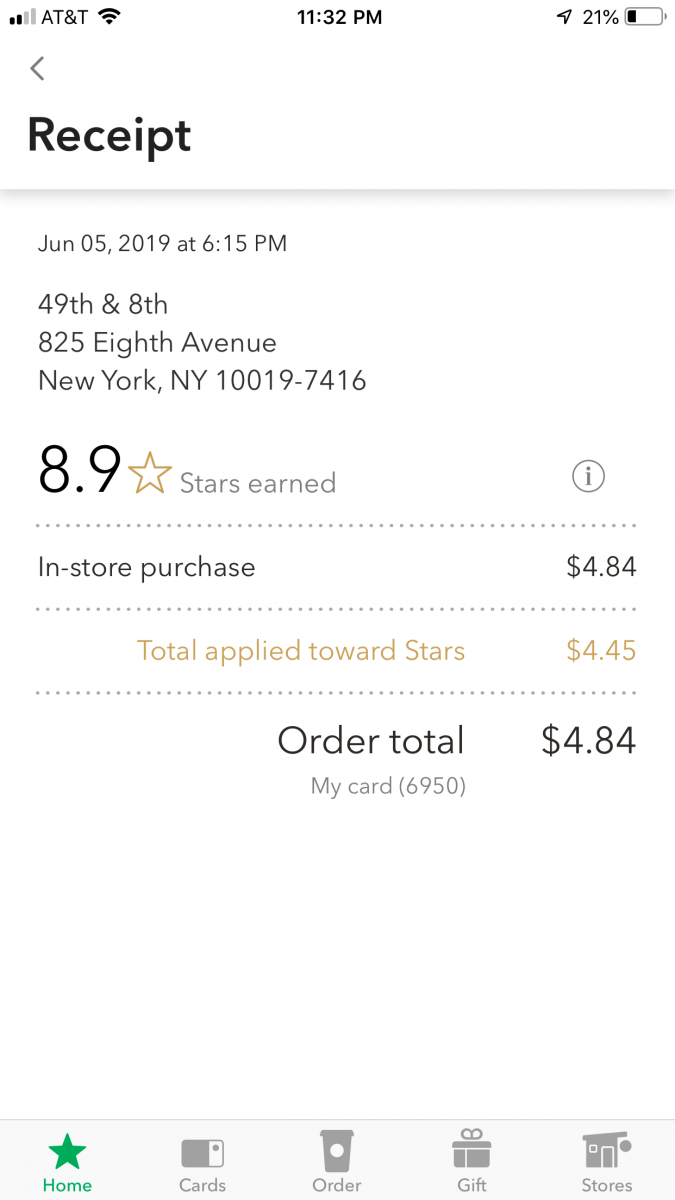Click the Receipt page title
This screenshot has width=675, height=1200.
click(109, 135)
